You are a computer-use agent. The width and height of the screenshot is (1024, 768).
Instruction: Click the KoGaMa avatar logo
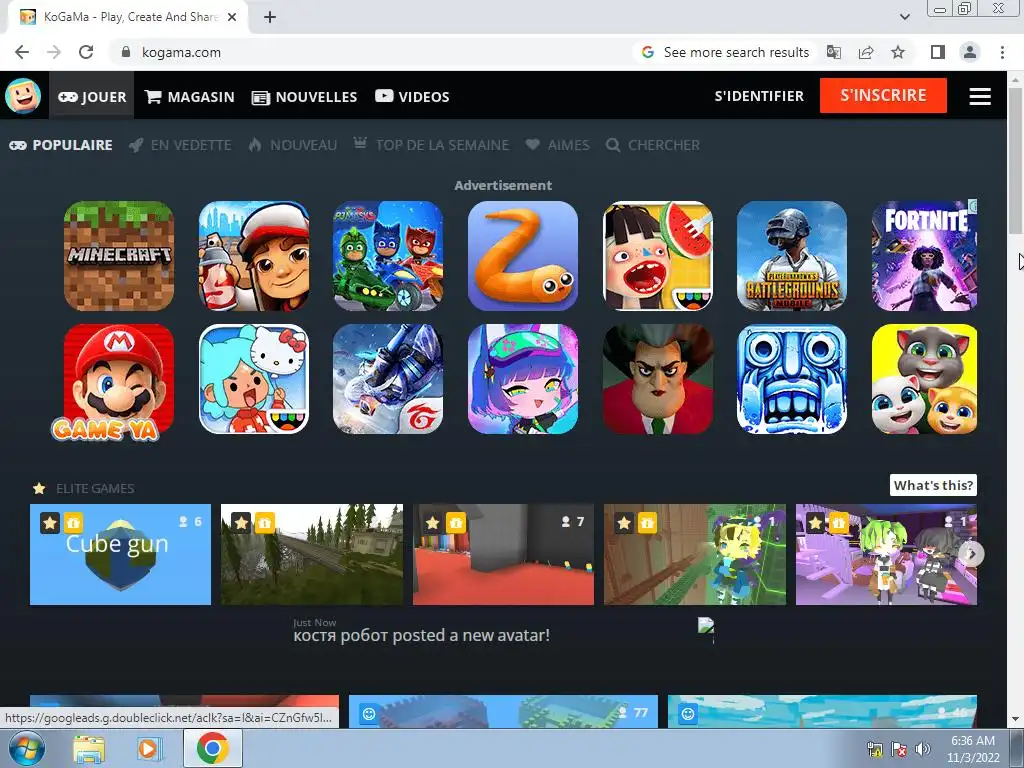pyautogui.click(x=23, y=96)
